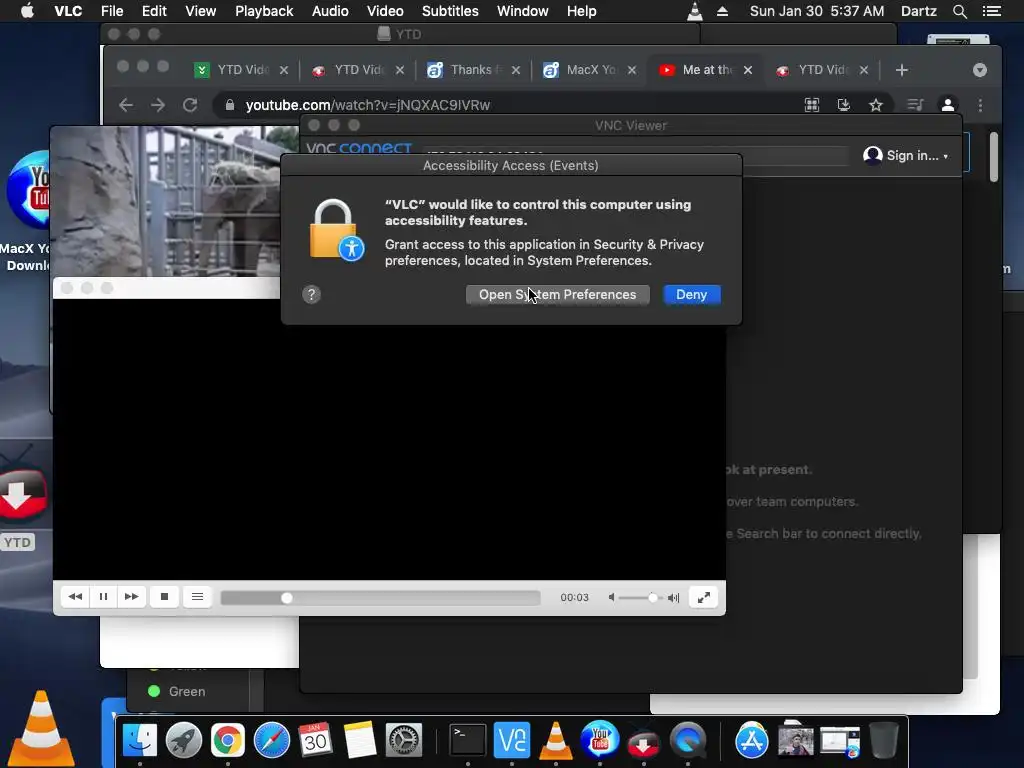Bookmark page with star icon
This screenshot has width=1024, height=768.
coord(876,105)
